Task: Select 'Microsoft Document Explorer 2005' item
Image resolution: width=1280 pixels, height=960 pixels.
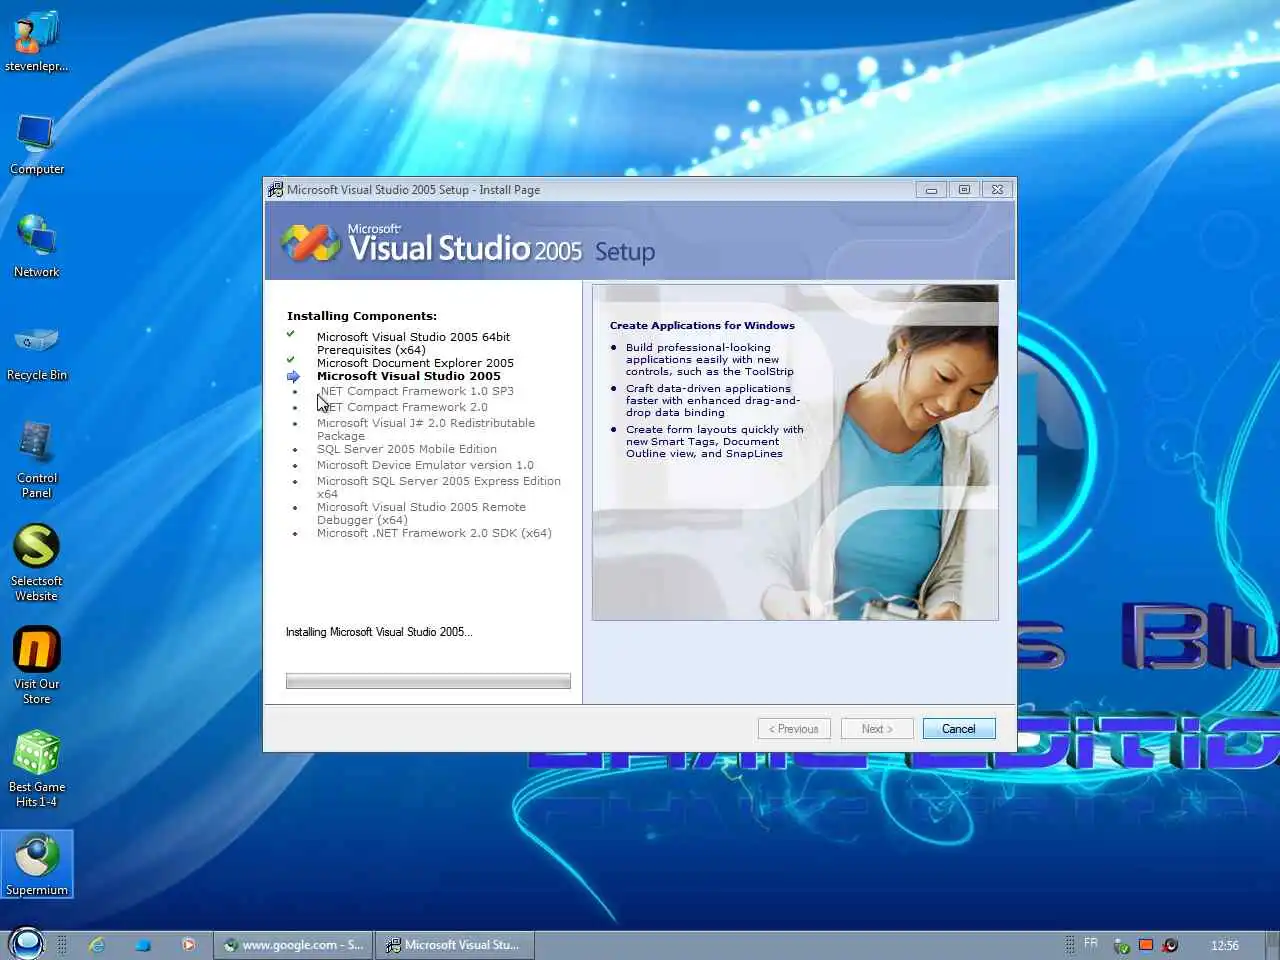Action: pos(415,363)
